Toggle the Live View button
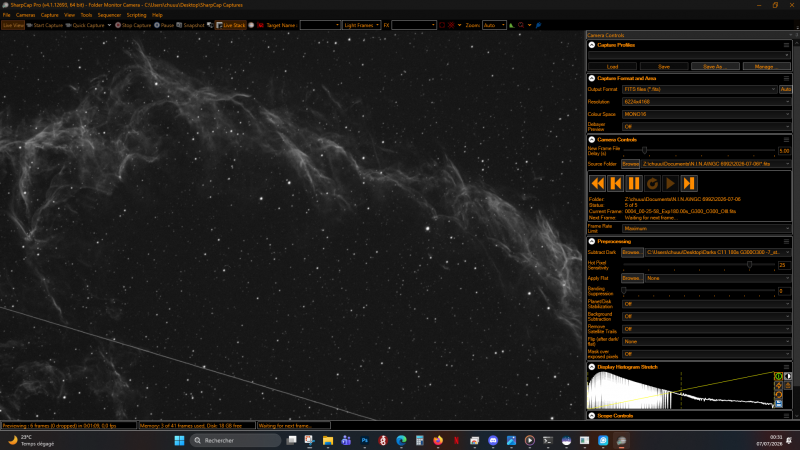This screenshot has width=800, height=450. click(x=13, y=25)
